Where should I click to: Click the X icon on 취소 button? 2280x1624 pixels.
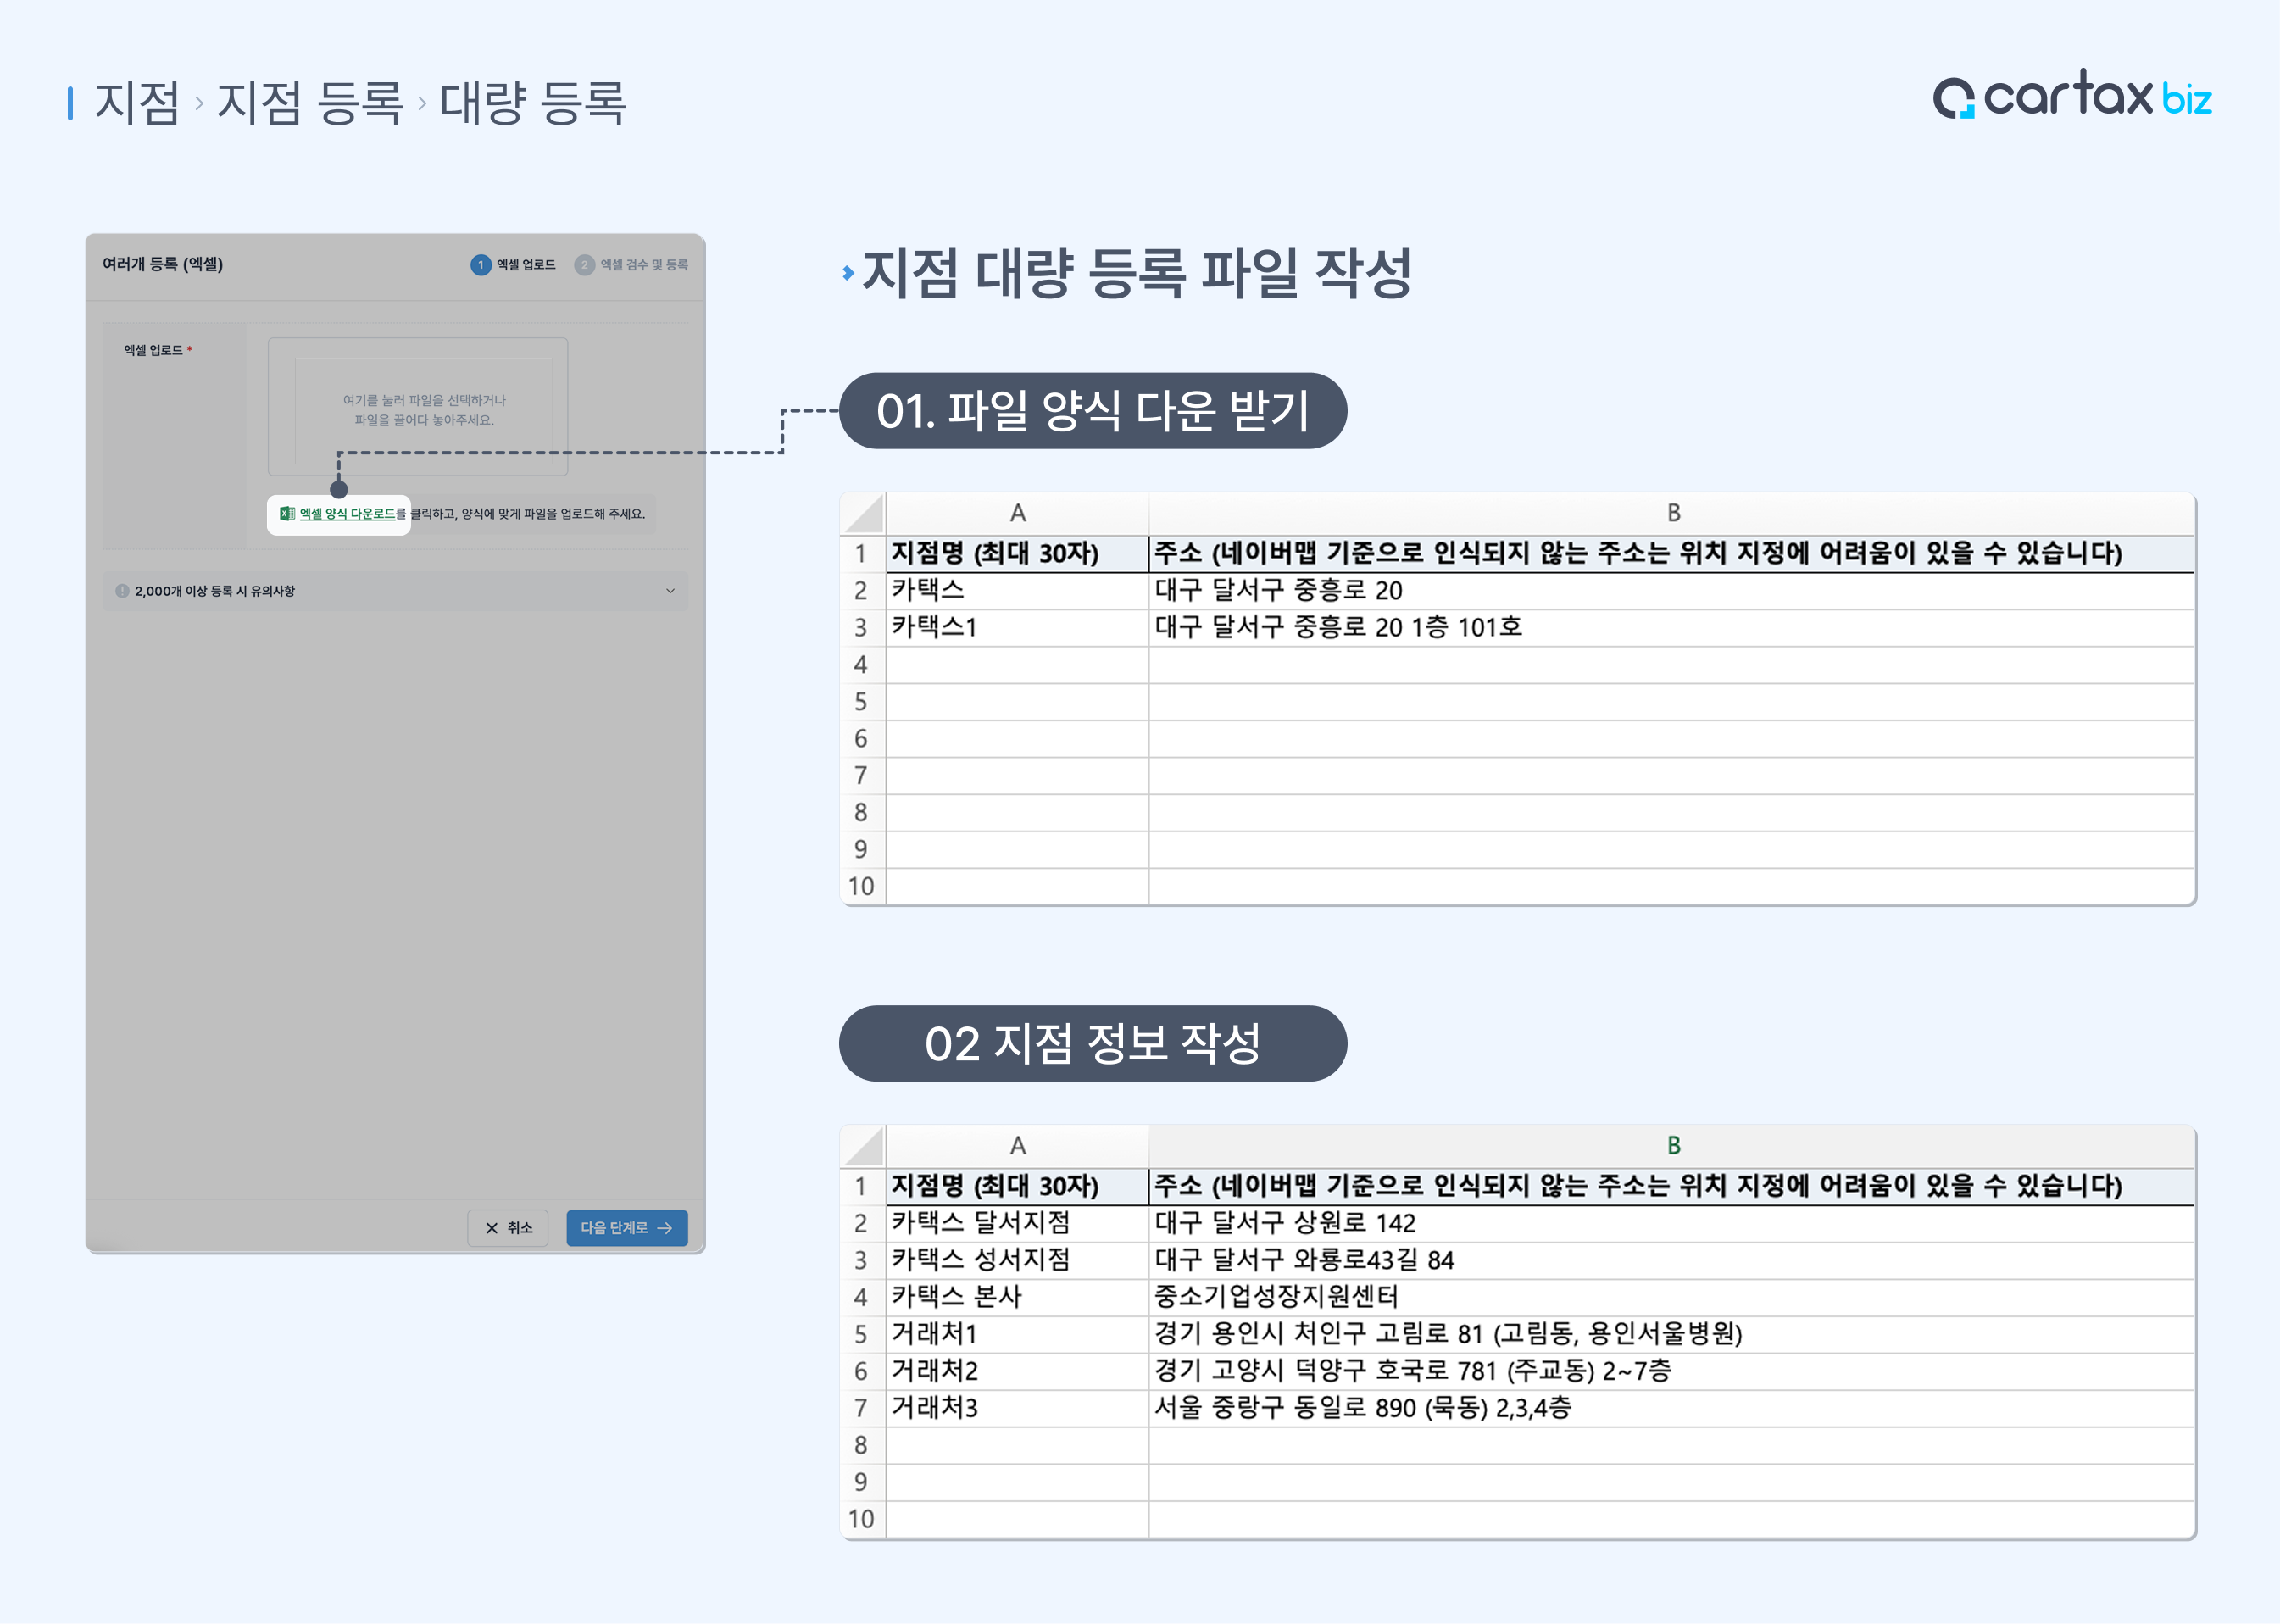point(491,1228)
